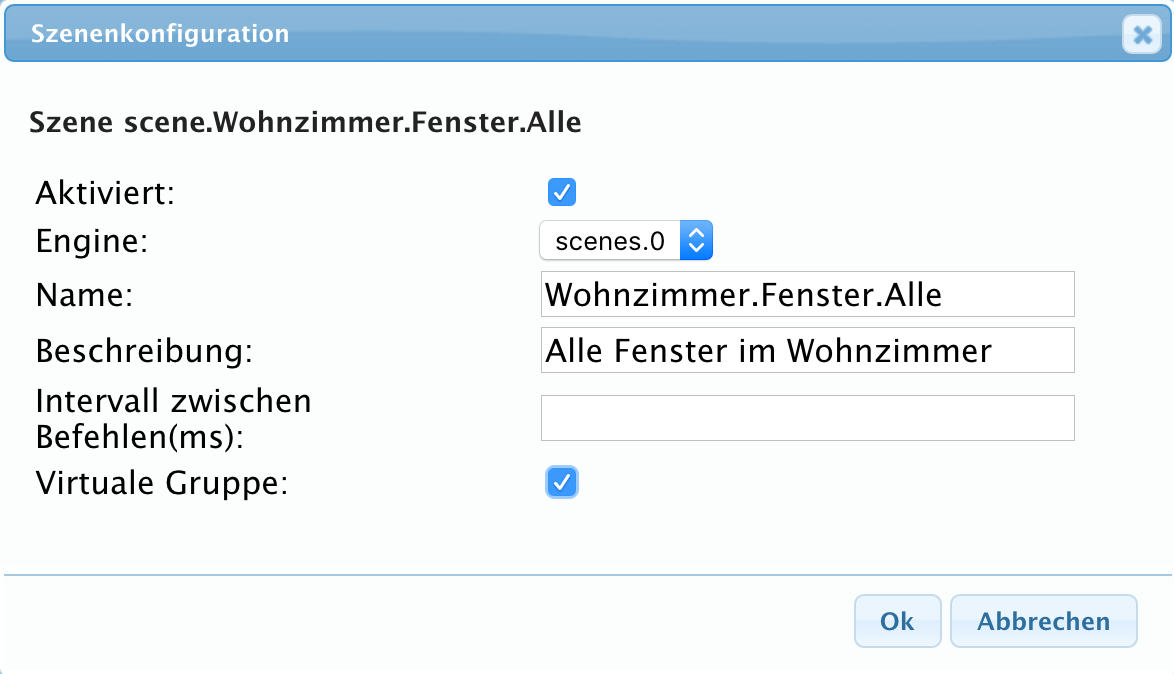Close the Szenenkonfiguration dialog with X
The image size is (1174, 674).
point(1141,35)
